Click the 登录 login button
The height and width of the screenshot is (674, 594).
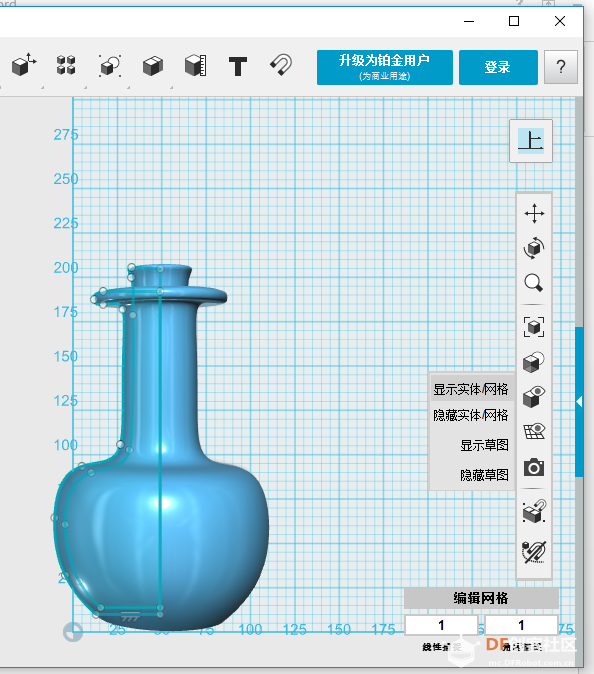point(498,67)
